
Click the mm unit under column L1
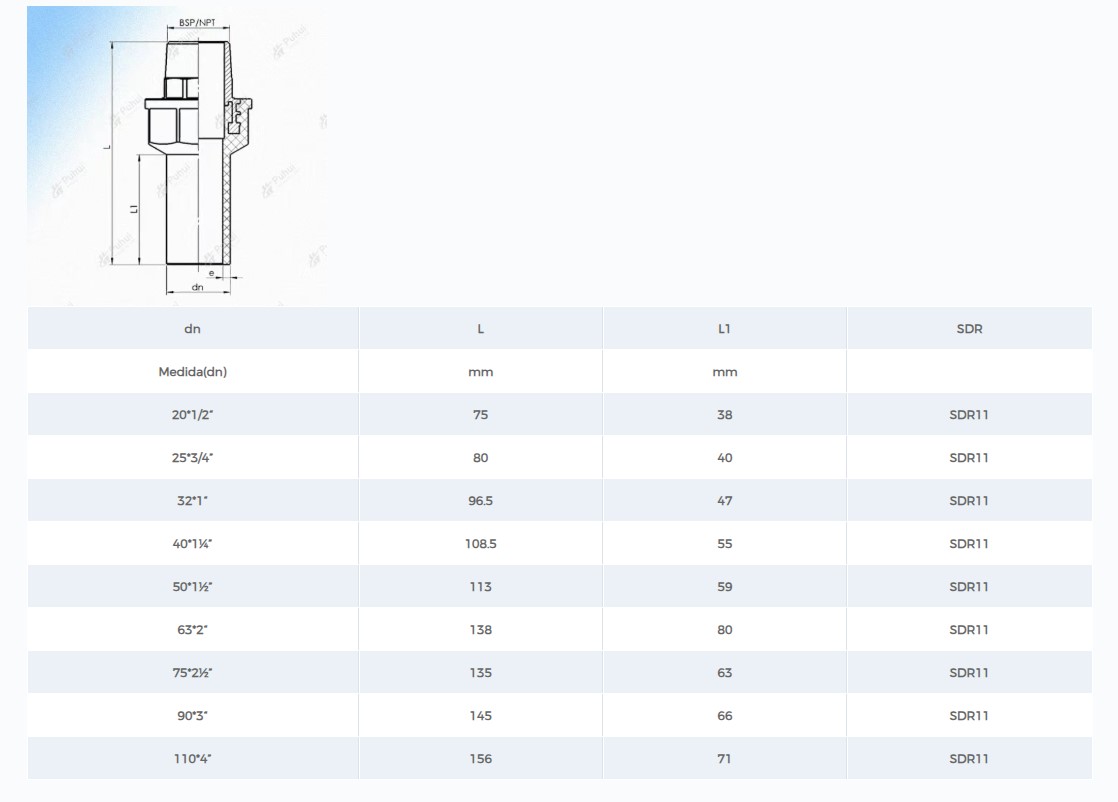pos(724,372)
